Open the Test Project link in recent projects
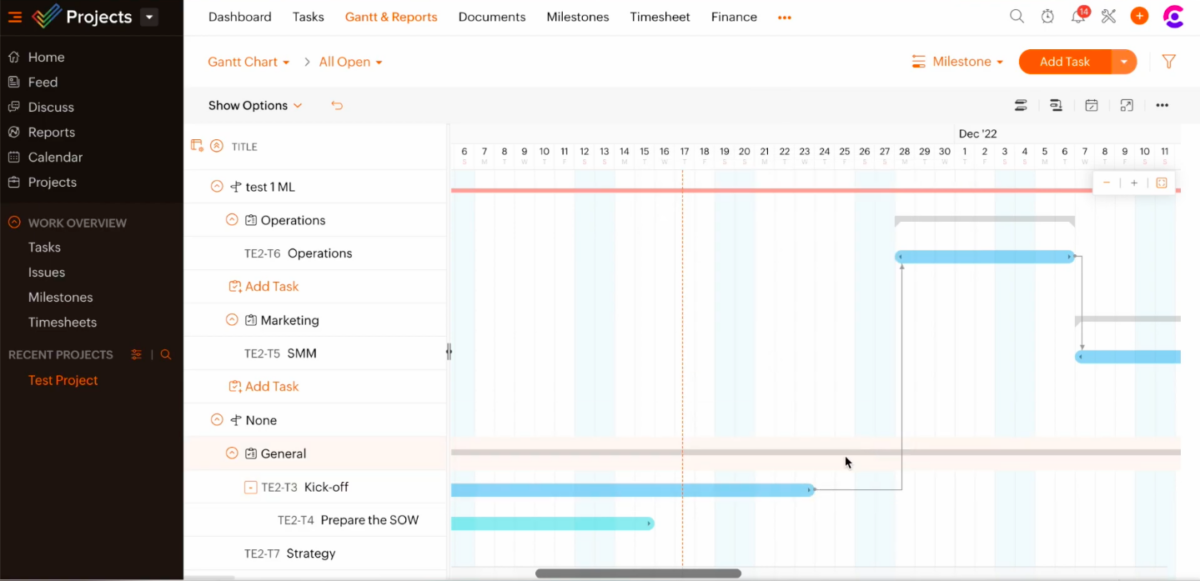 click(62, 380)
